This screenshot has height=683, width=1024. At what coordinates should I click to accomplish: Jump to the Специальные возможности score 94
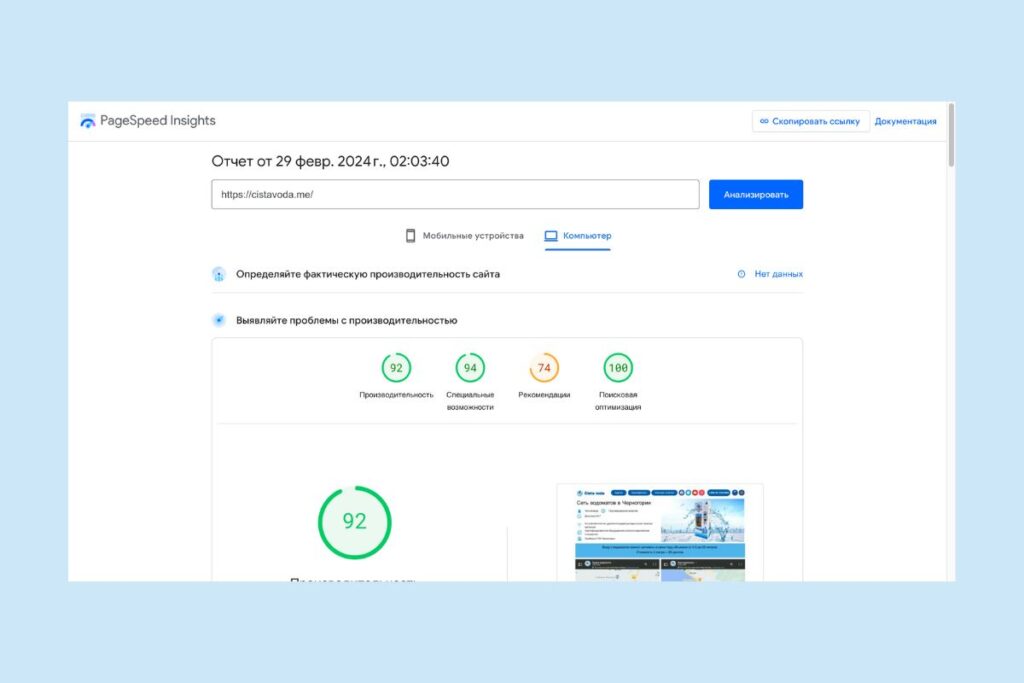[470, 368]
